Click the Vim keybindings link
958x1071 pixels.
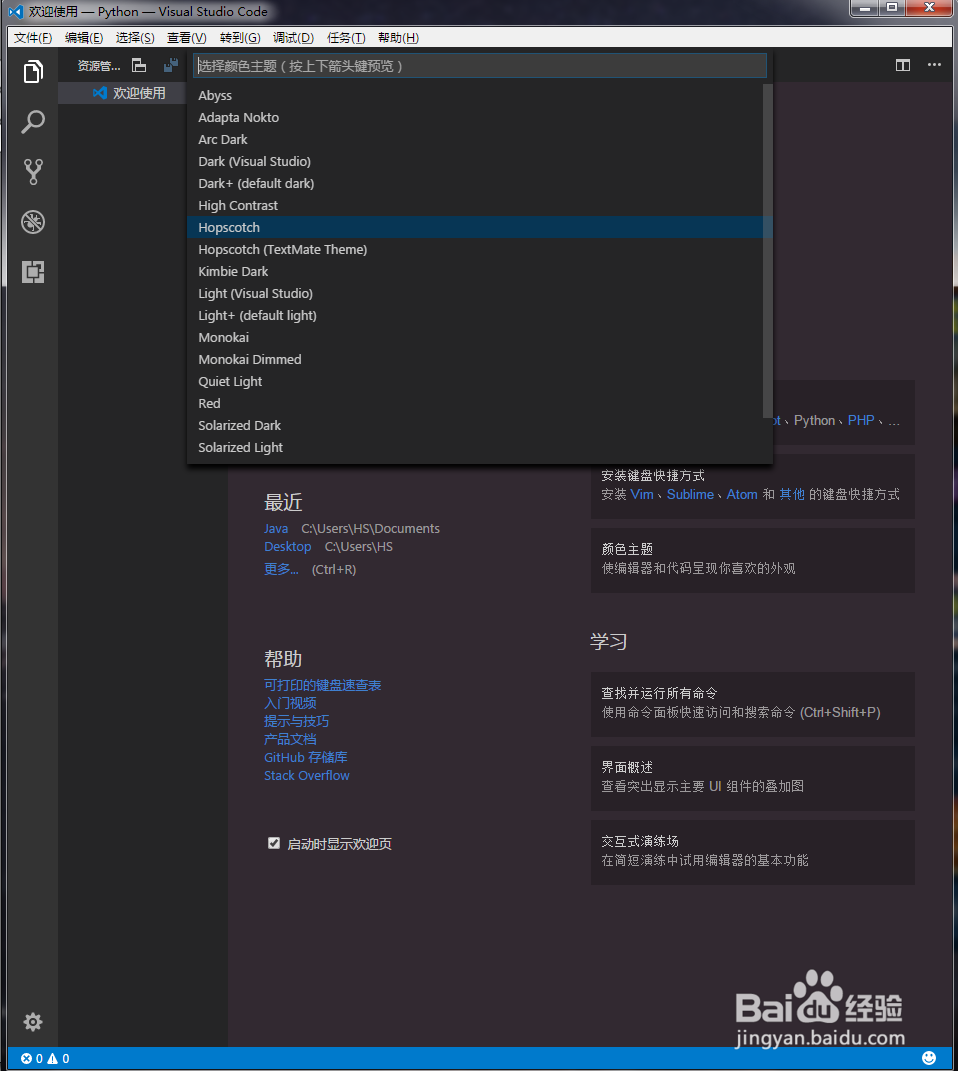[x=642, y=495]
